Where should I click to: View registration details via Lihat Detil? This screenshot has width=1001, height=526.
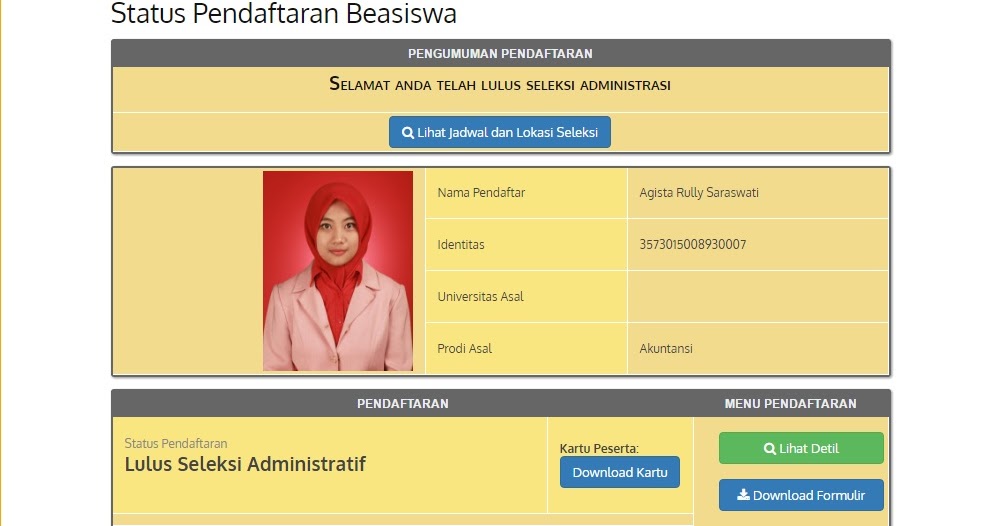(x=801, y=448)
